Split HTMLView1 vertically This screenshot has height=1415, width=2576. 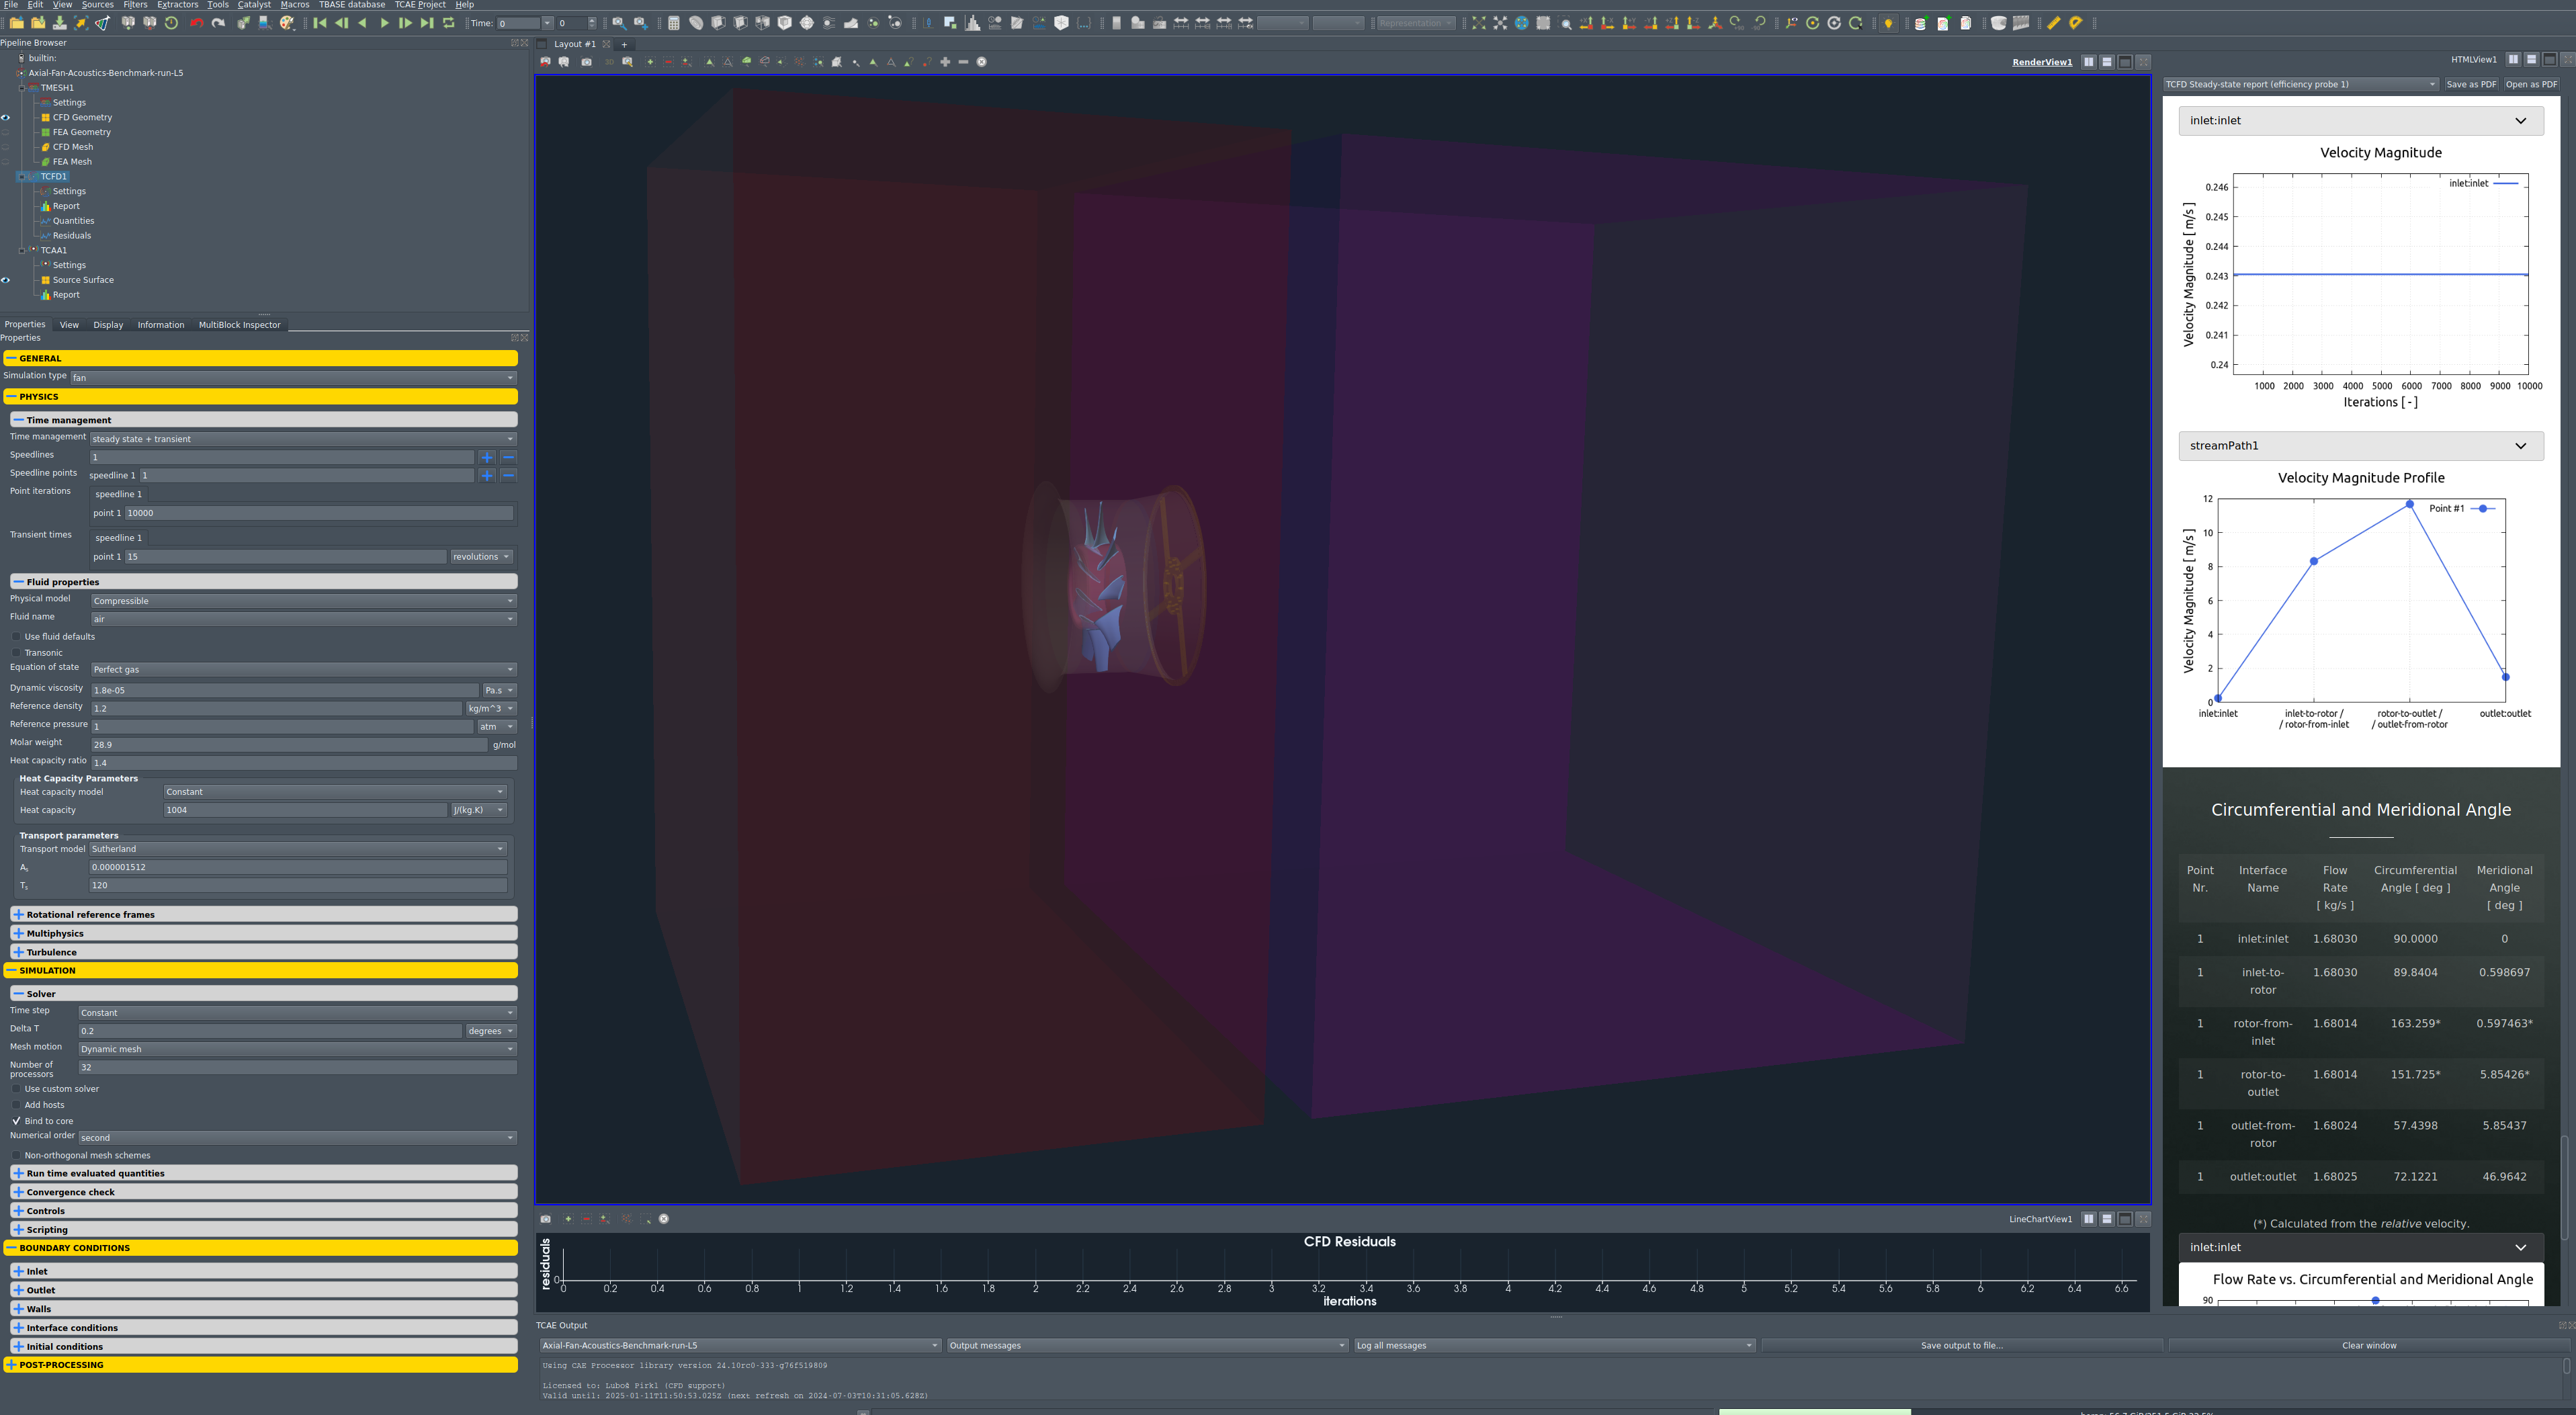[x=2531, y=59]
